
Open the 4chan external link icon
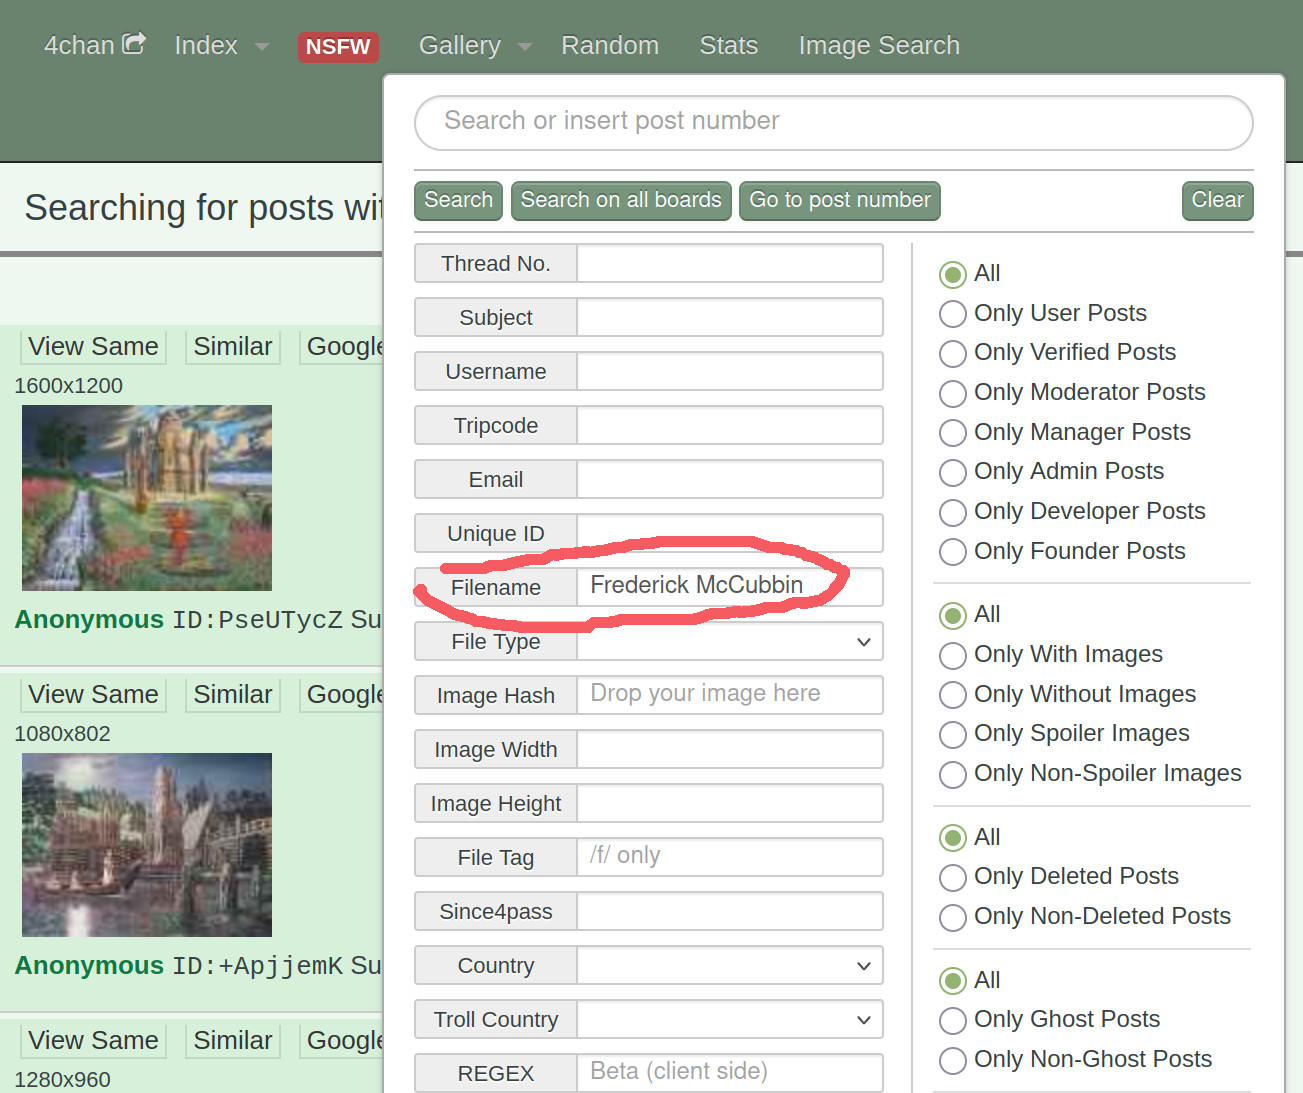point(134,44)
